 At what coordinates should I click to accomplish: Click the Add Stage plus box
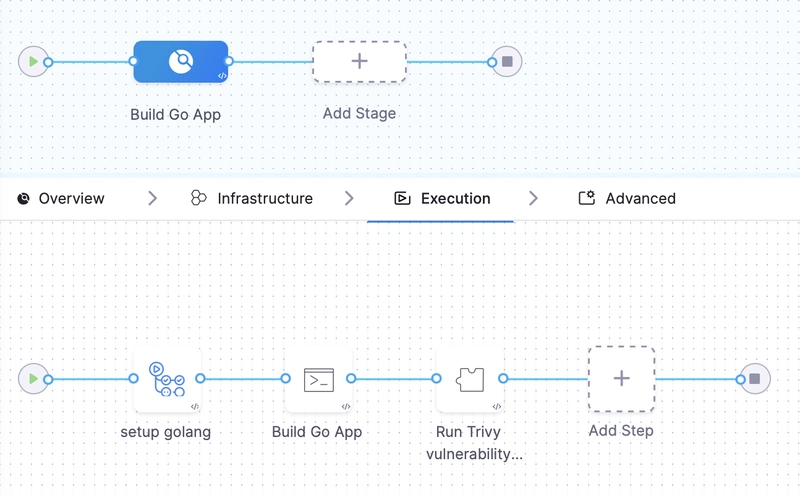pyautogui.click(x=359, y=62)
